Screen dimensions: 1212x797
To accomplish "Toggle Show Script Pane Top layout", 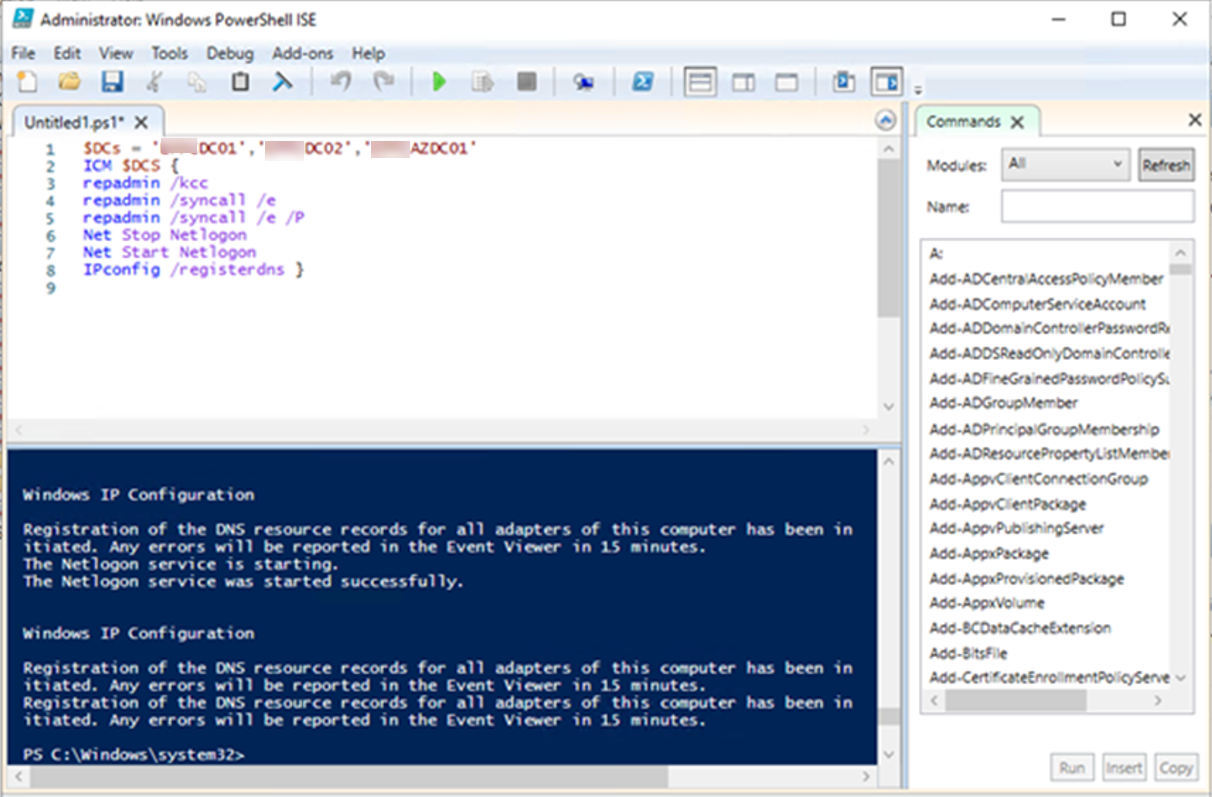I will click(x=700, y=83).
